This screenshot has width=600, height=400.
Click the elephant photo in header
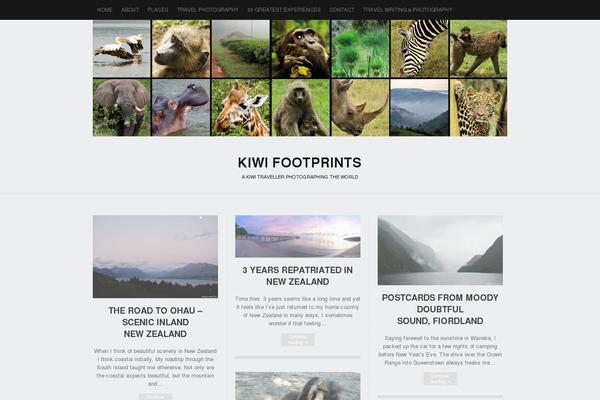pyautogui.click(x=122, y=108)
